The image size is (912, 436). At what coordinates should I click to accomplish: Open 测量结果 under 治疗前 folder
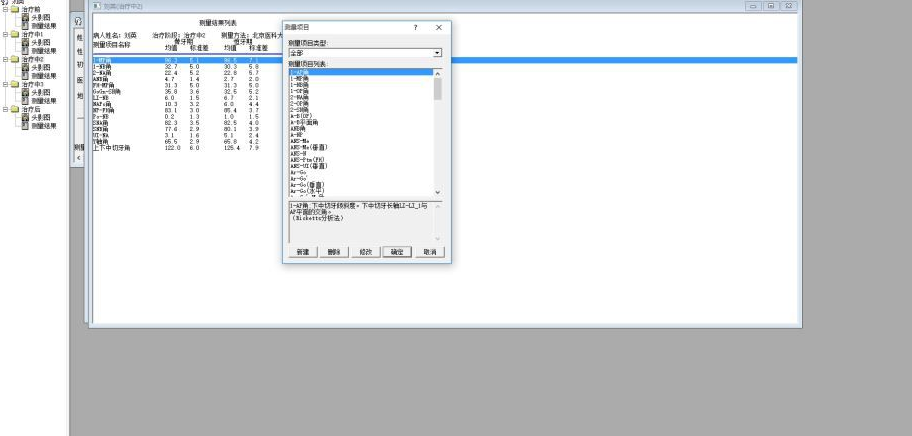click(x=42, y=24)
